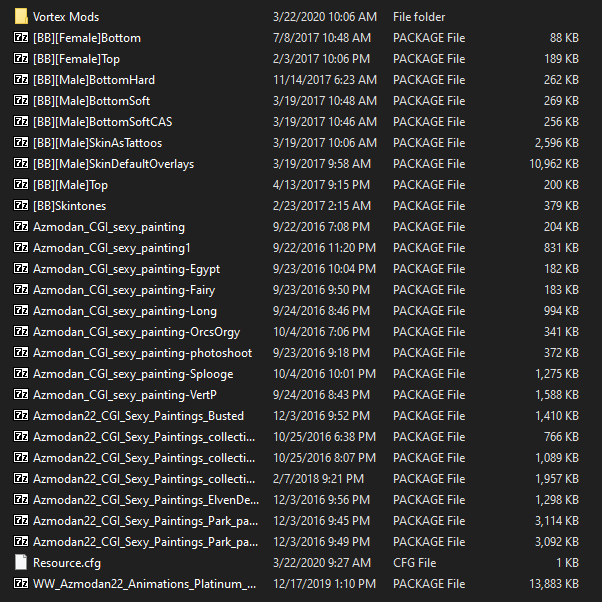Select the file name [BB][Male]BottomSoft

click(x=91, y=101)
